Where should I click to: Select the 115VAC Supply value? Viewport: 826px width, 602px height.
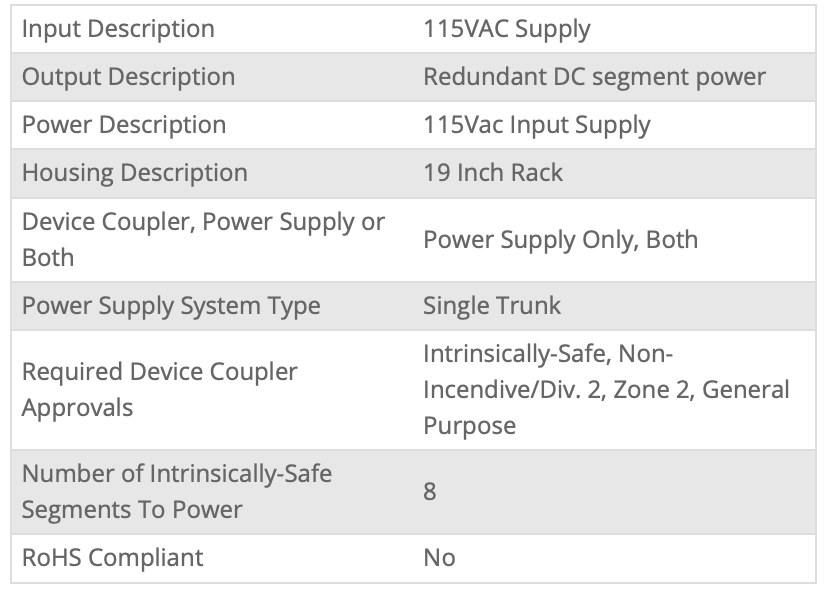click(506, 29)
